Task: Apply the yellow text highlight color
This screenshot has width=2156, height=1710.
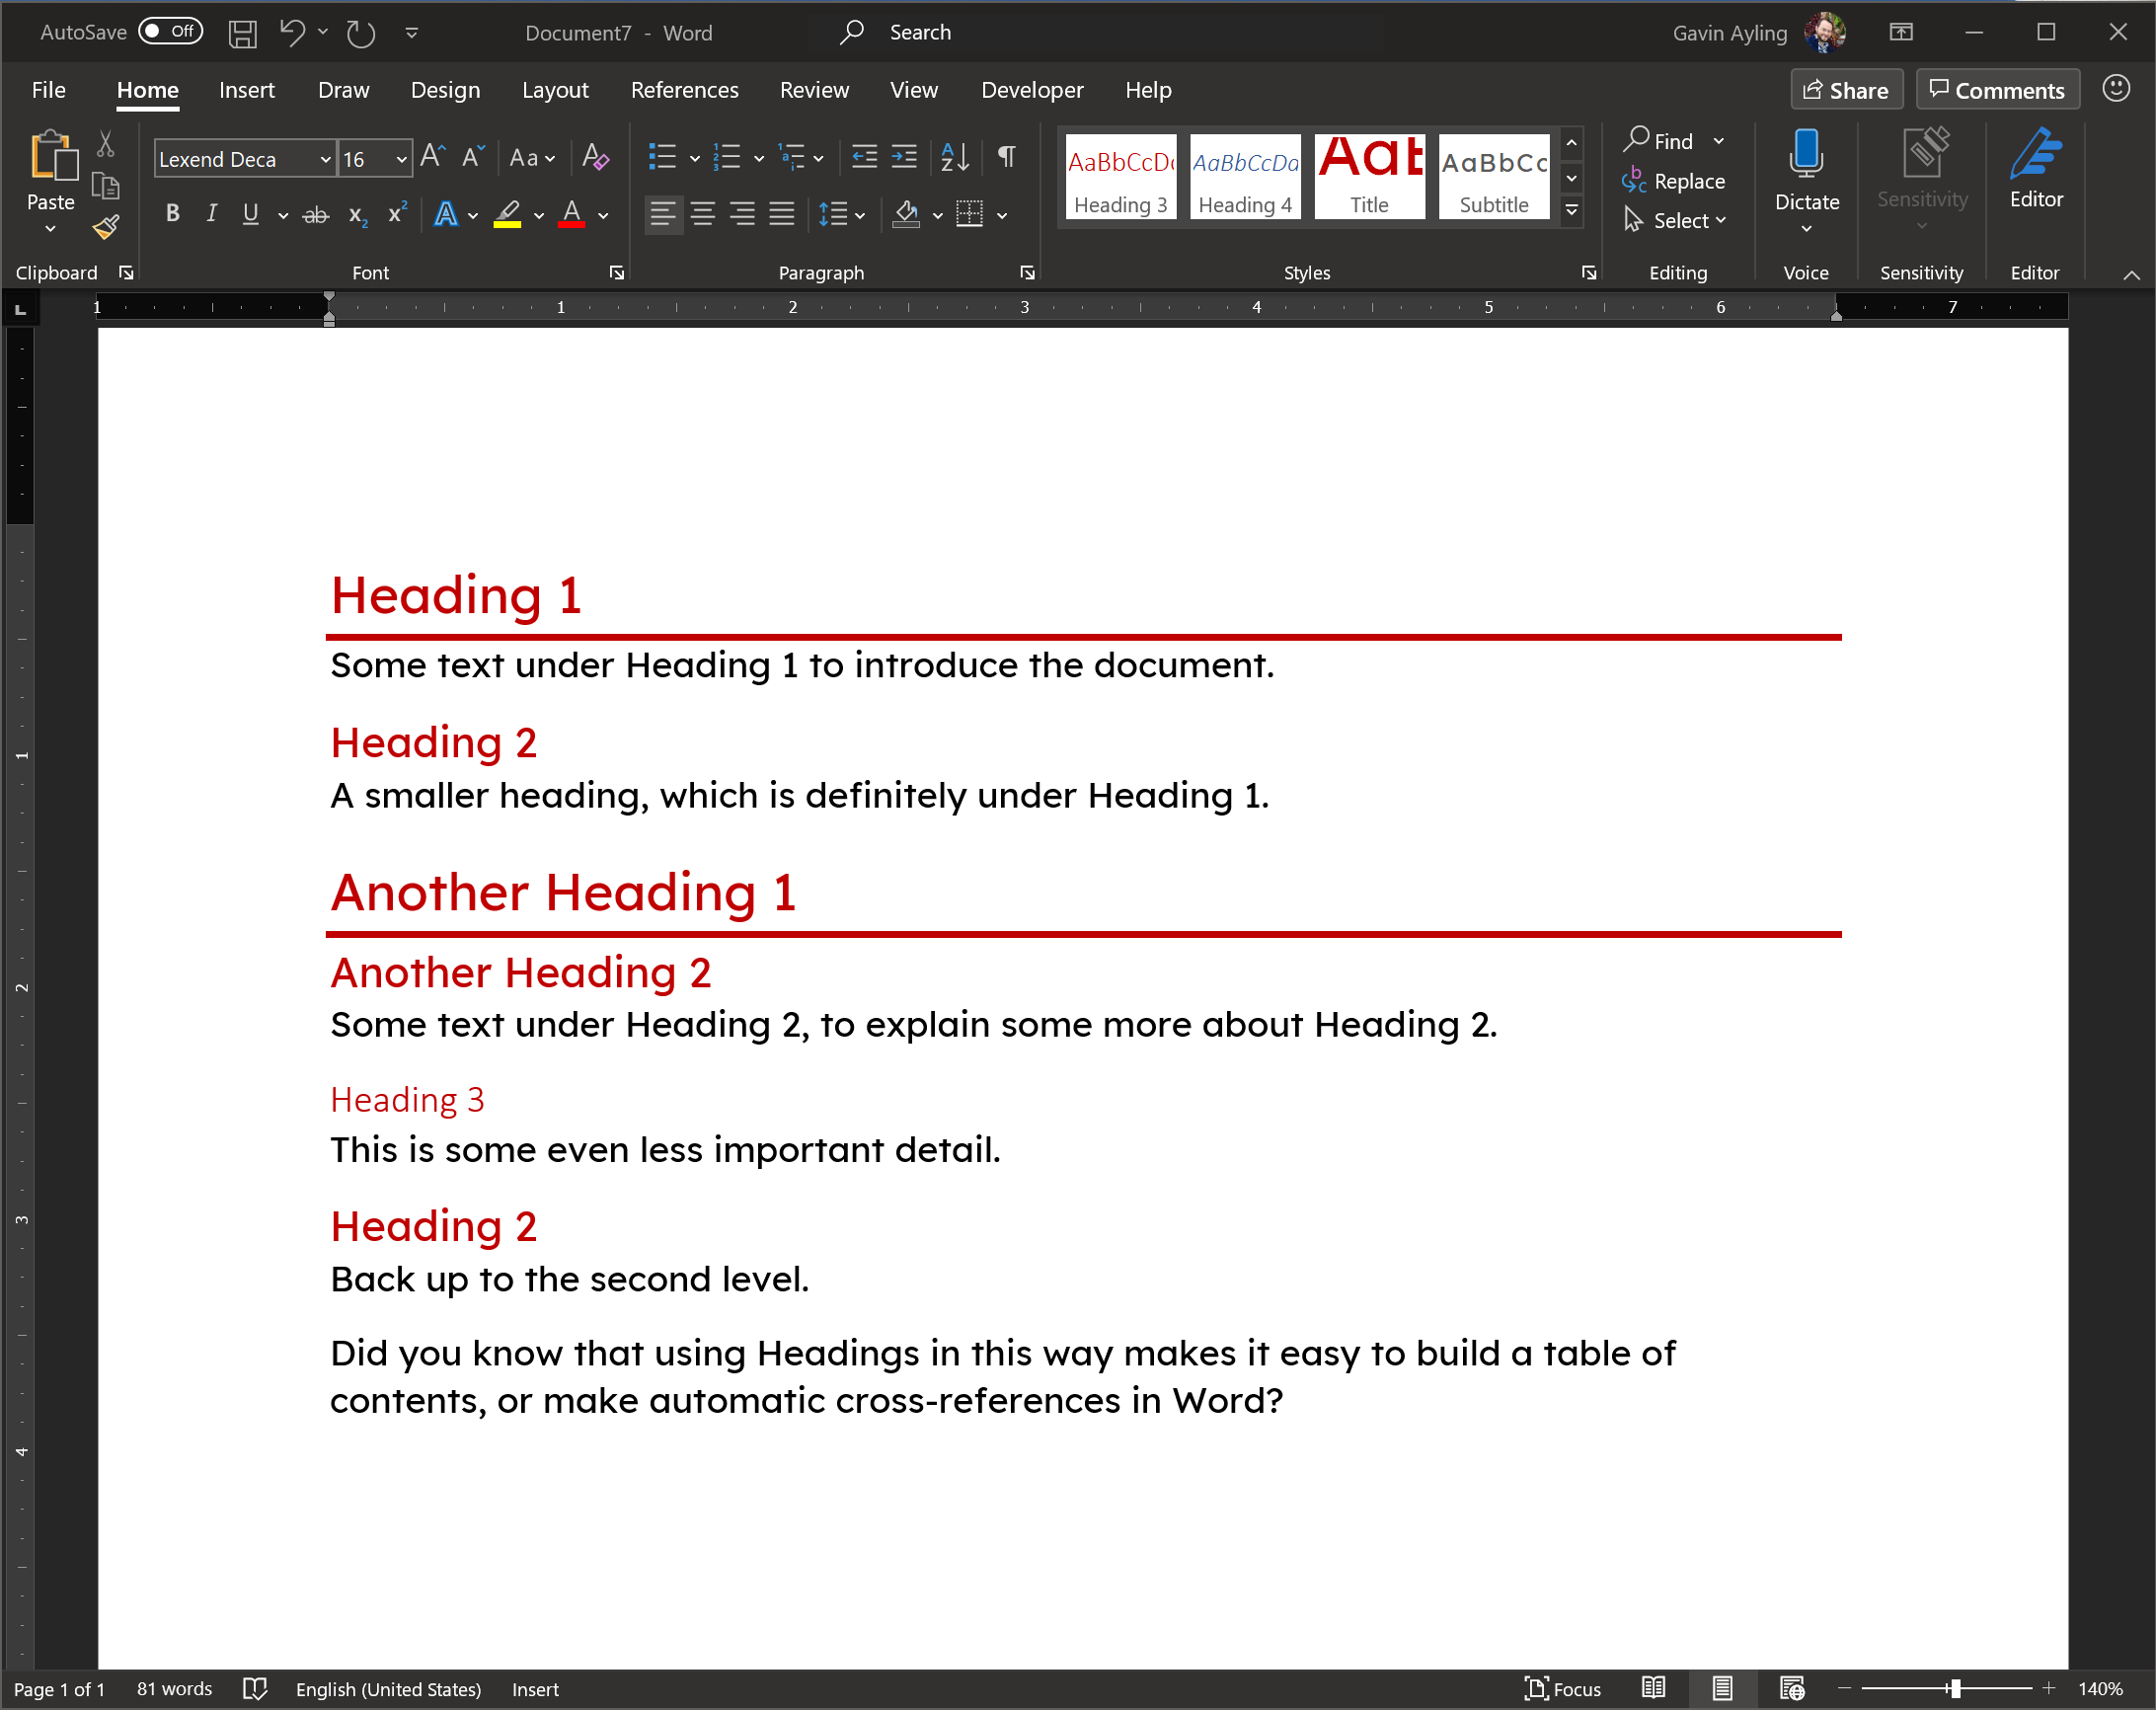Action: [x=507, y=214]
